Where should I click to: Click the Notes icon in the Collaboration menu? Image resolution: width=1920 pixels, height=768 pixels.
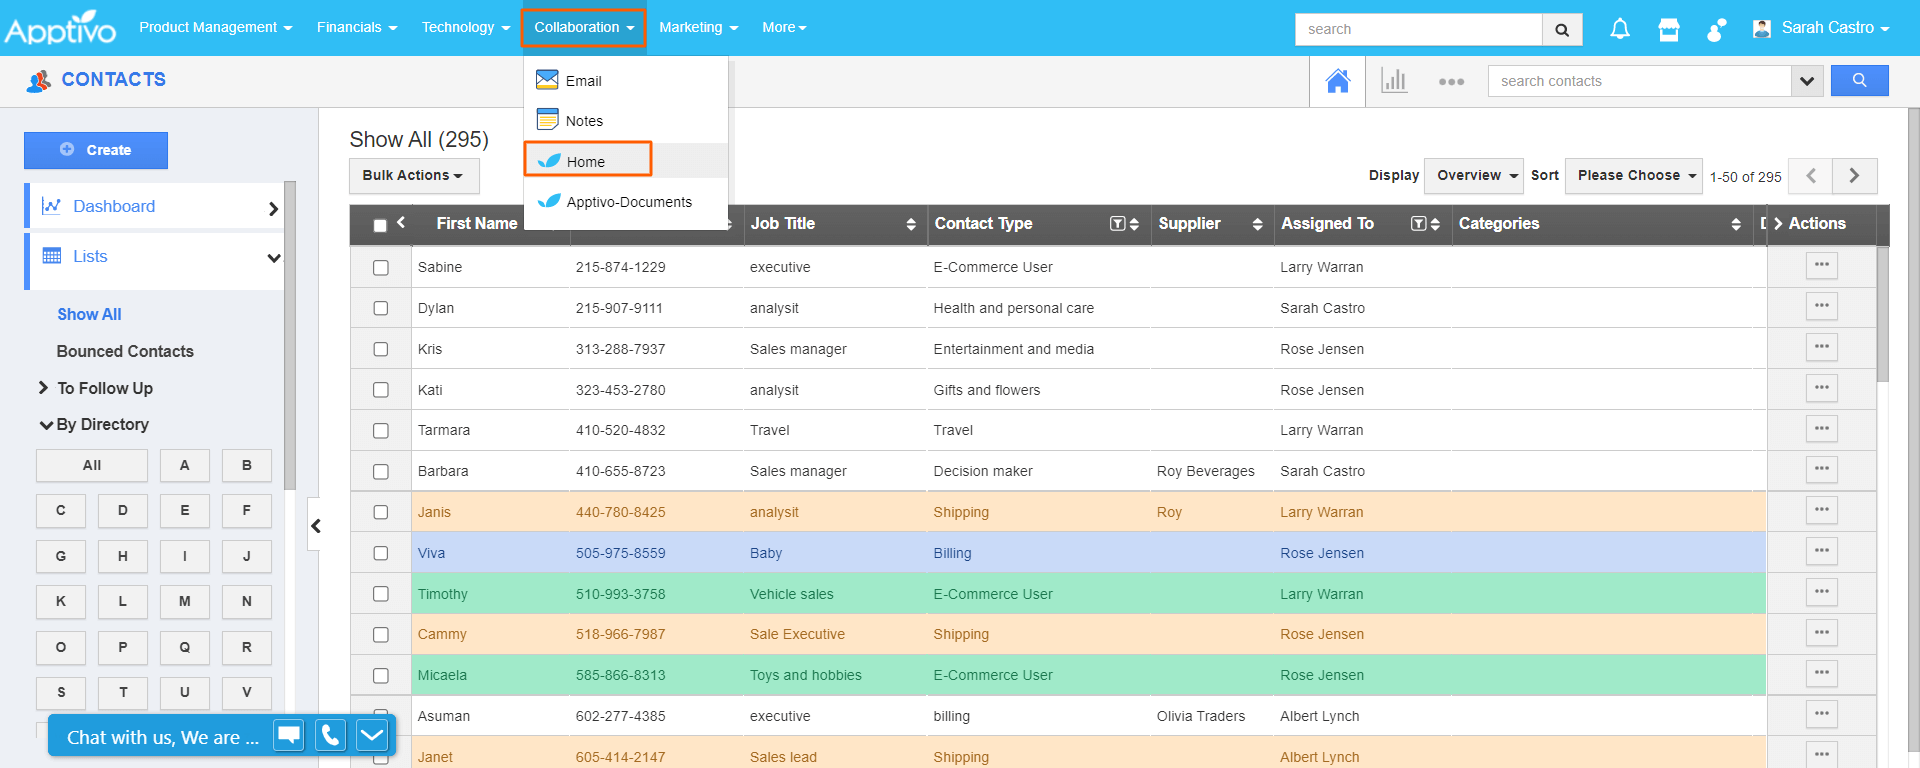pos(547,120)
